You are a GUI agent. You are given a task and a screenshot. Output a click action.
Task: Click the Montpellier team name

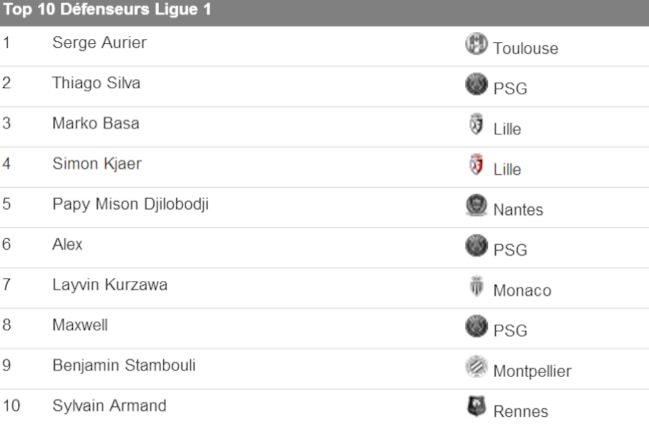[x=532, y=371]
